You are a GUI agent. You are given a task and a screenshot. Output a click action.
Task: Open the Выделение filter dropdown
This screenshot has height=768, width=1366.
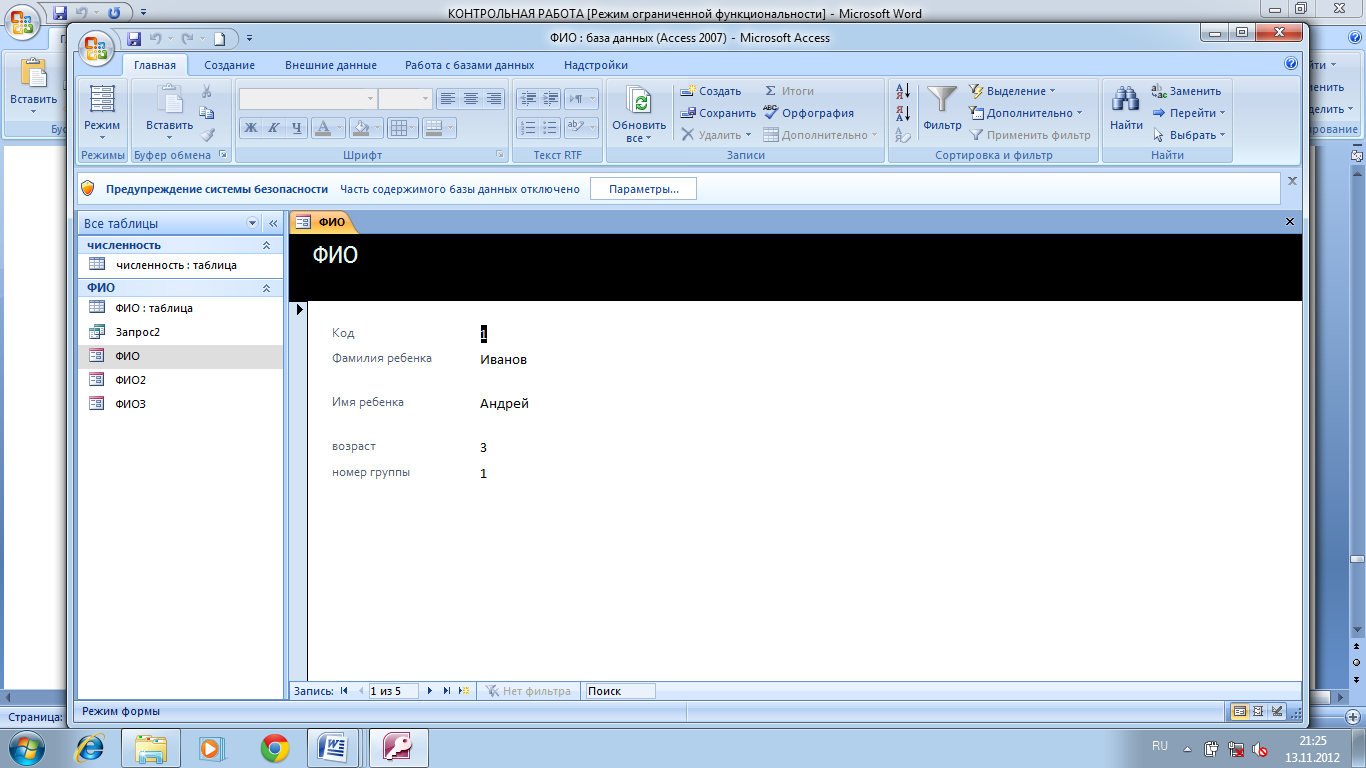1013,91
